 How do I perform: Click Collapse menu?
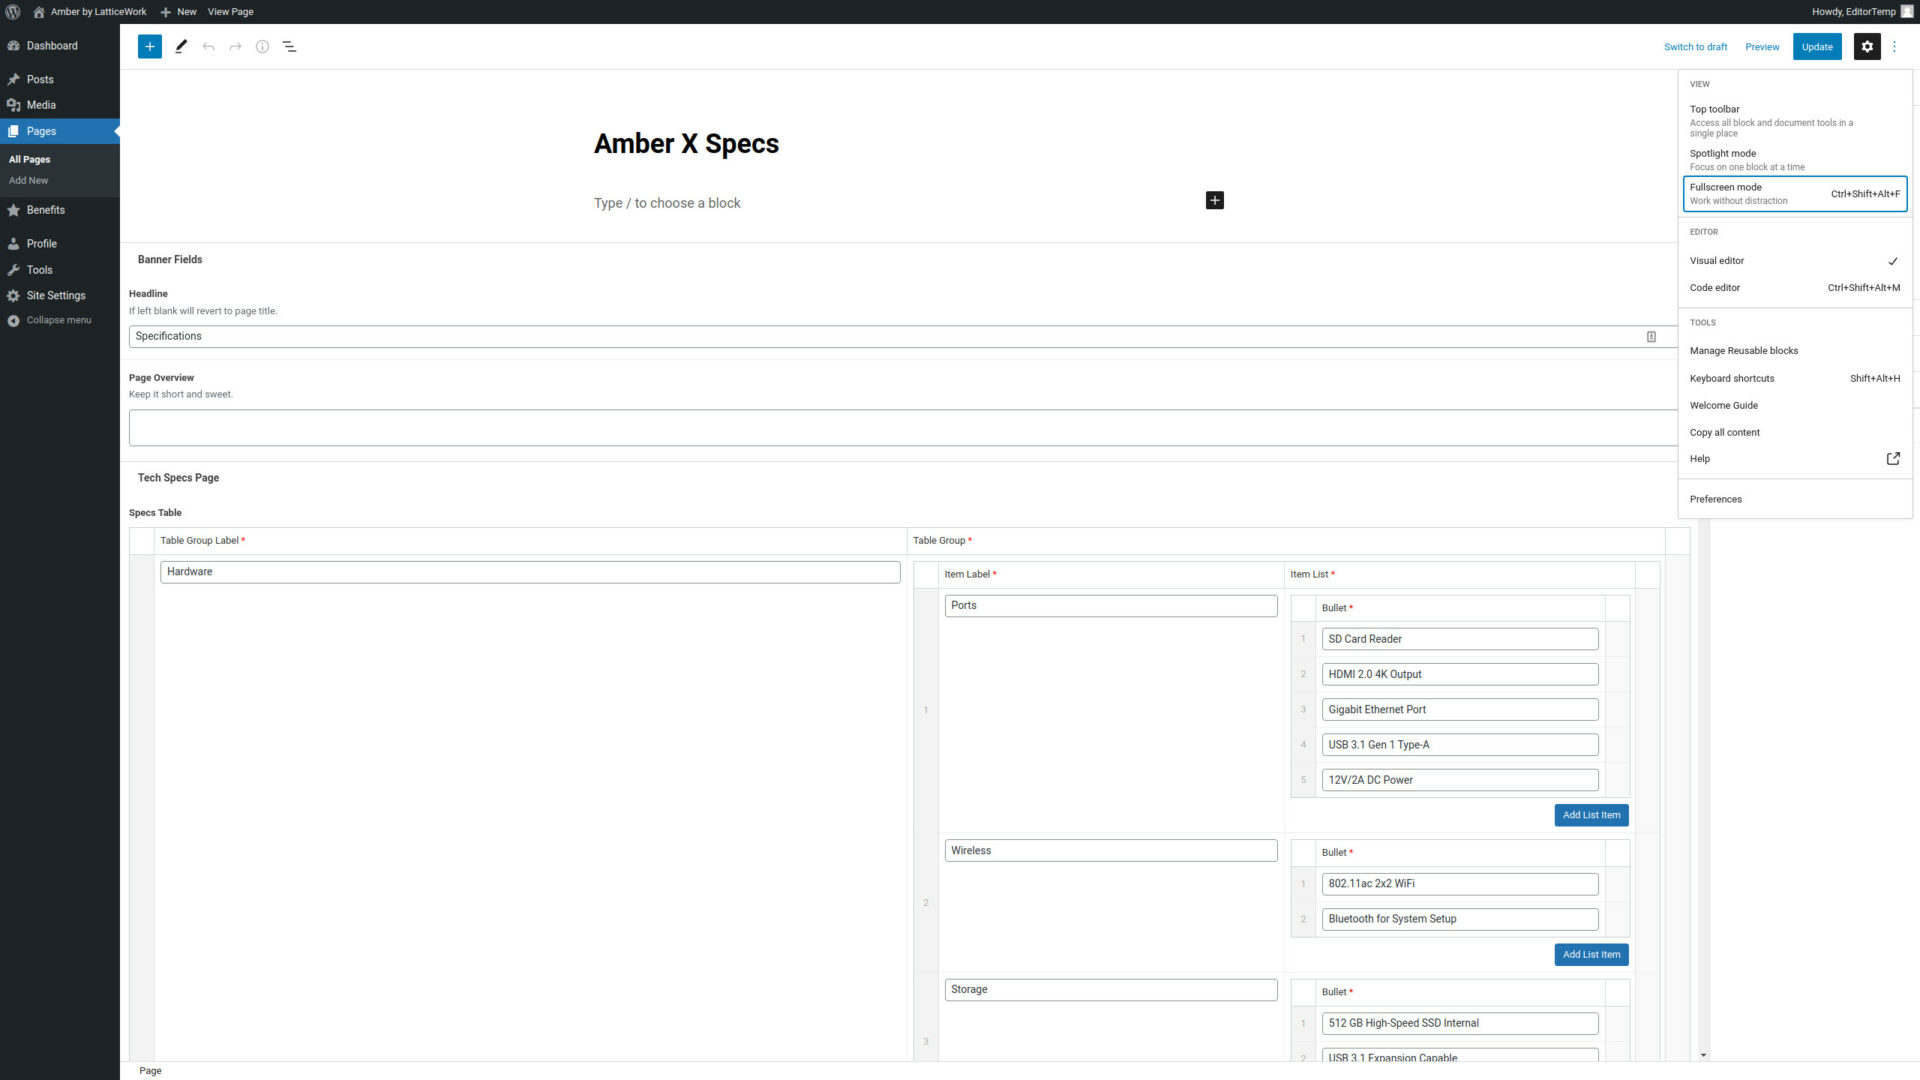point(58,320)
